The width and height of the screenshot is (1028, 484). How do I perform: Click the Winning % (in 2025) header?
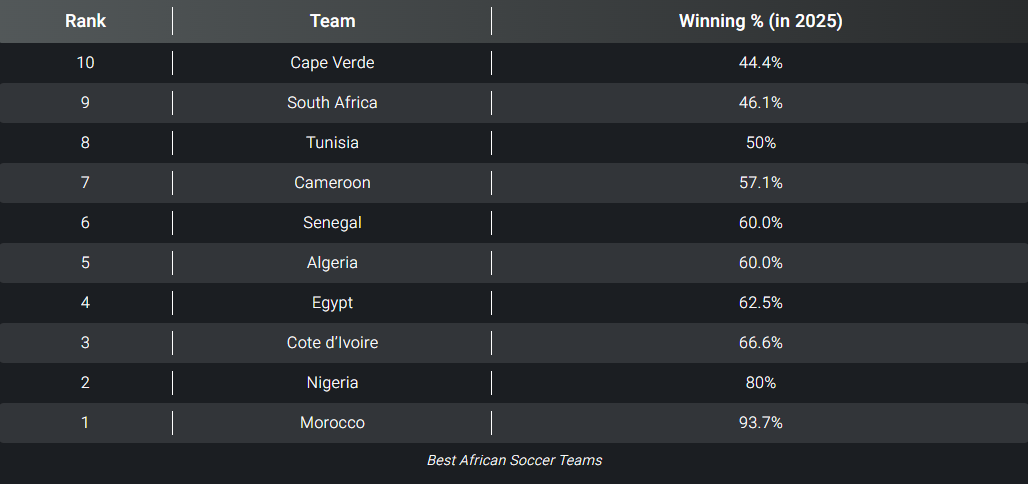(x=760, y=21)
